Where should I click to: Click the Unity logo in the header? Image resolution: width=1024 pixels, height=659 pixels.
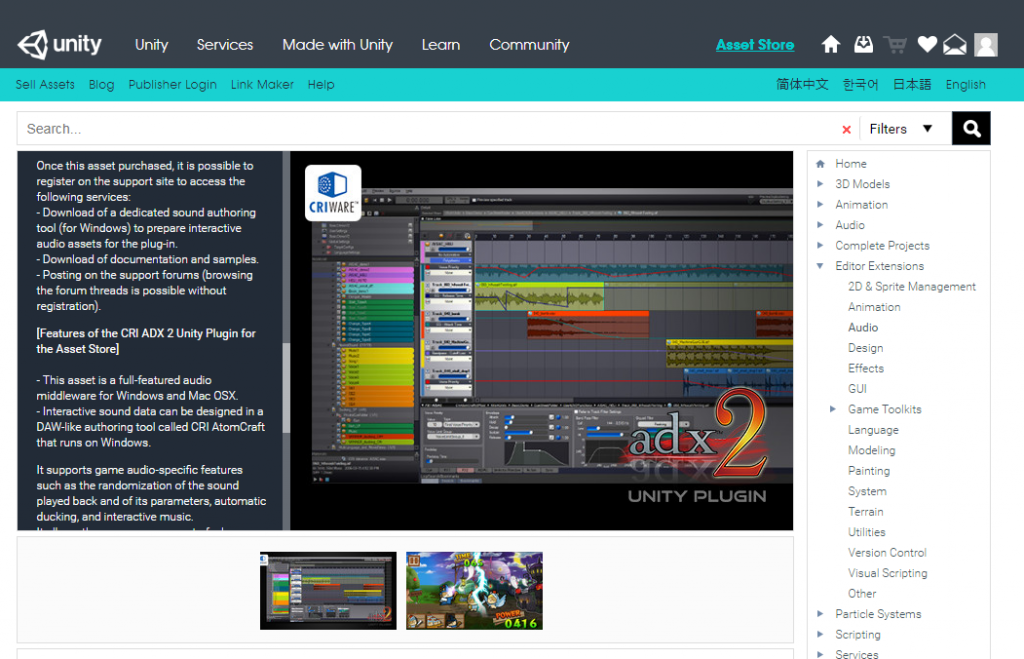[x=59, y=44]
